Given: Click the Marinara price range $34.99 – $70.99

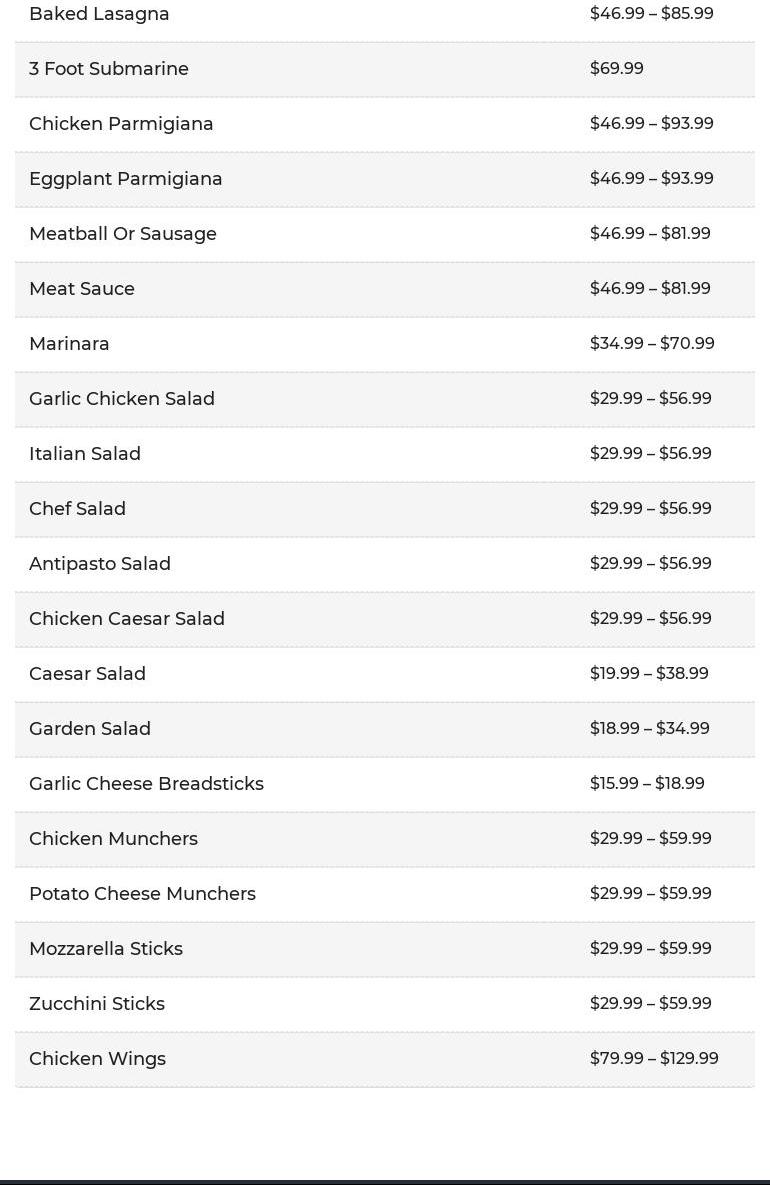Looking at the screenshot, I should pos(652,344).
